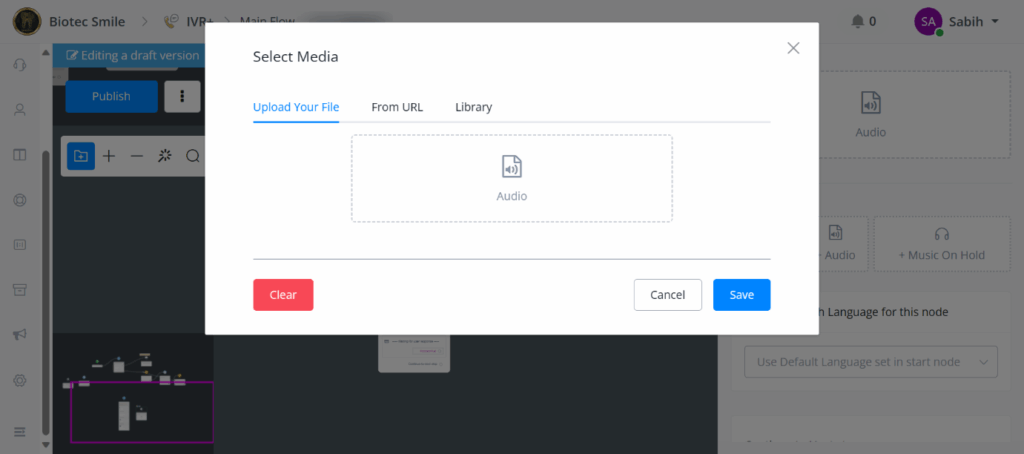The height and width of the screenshot is (454, 1024).
Task: Open the three-dot options menu beside Publish
Action: 182,96
